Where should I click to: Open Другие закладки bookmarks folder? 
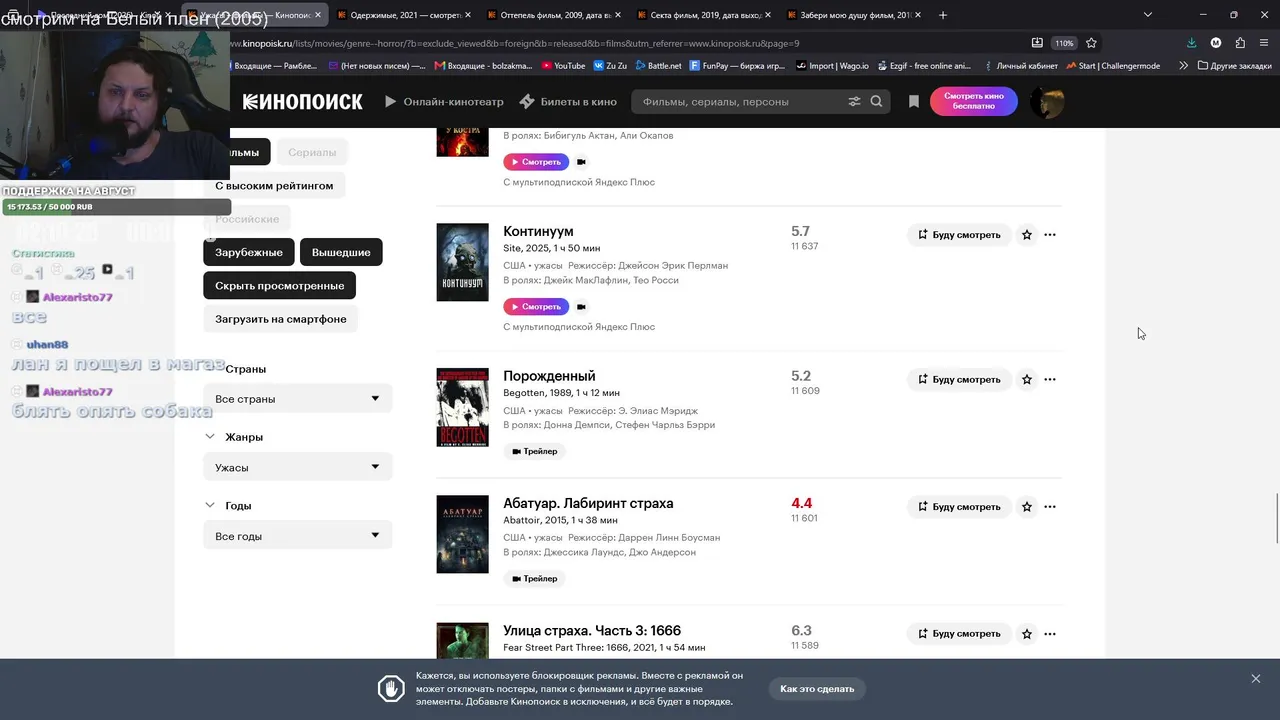coord(1234,66)
